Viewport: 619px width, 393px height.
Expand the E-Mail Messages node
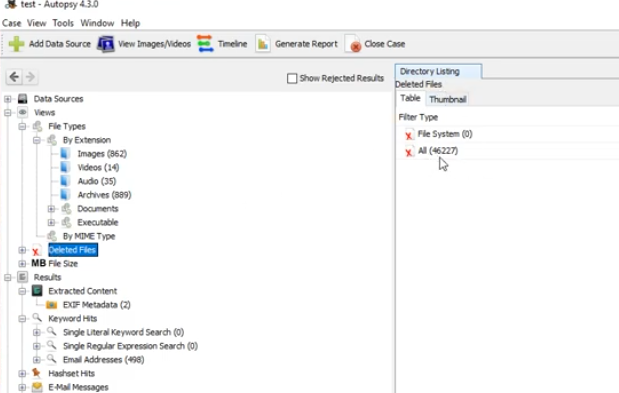click(22, 387)
